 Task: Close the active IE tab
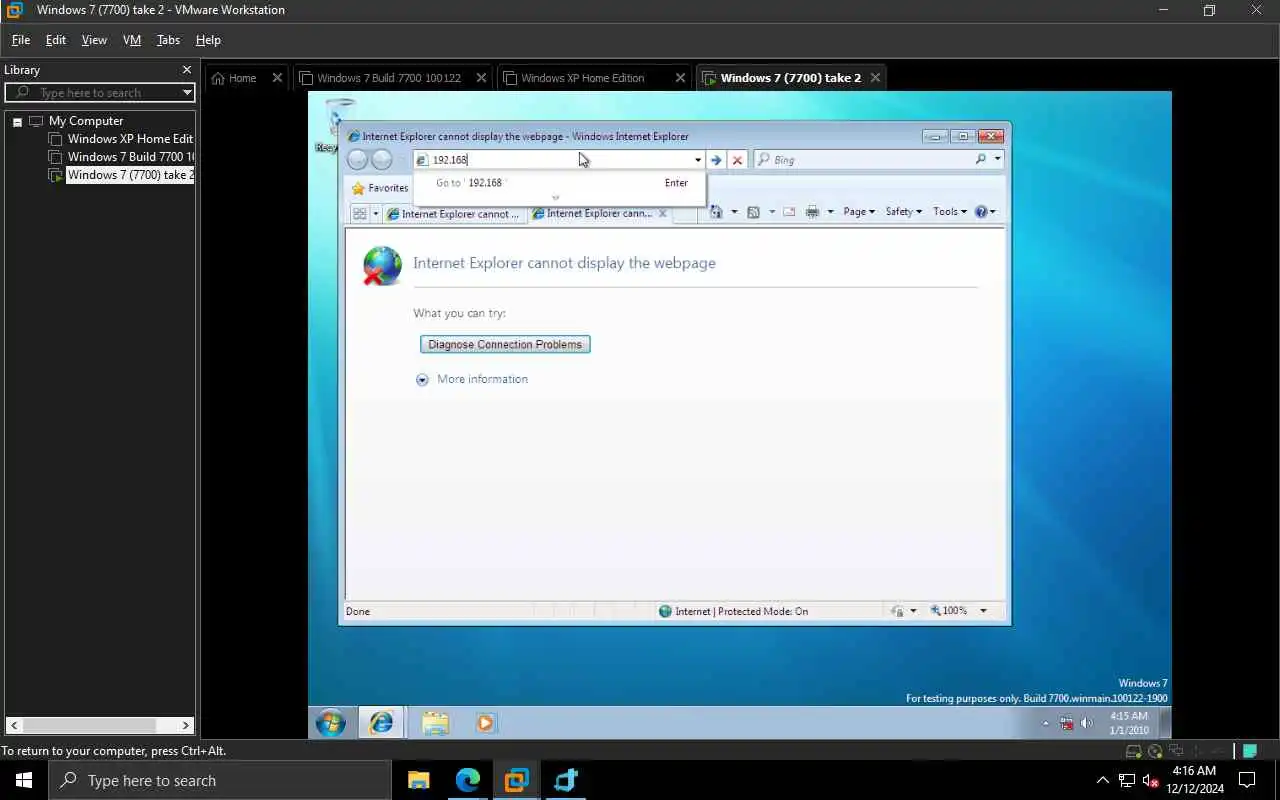pyautogui.click(x=662, y=213)
